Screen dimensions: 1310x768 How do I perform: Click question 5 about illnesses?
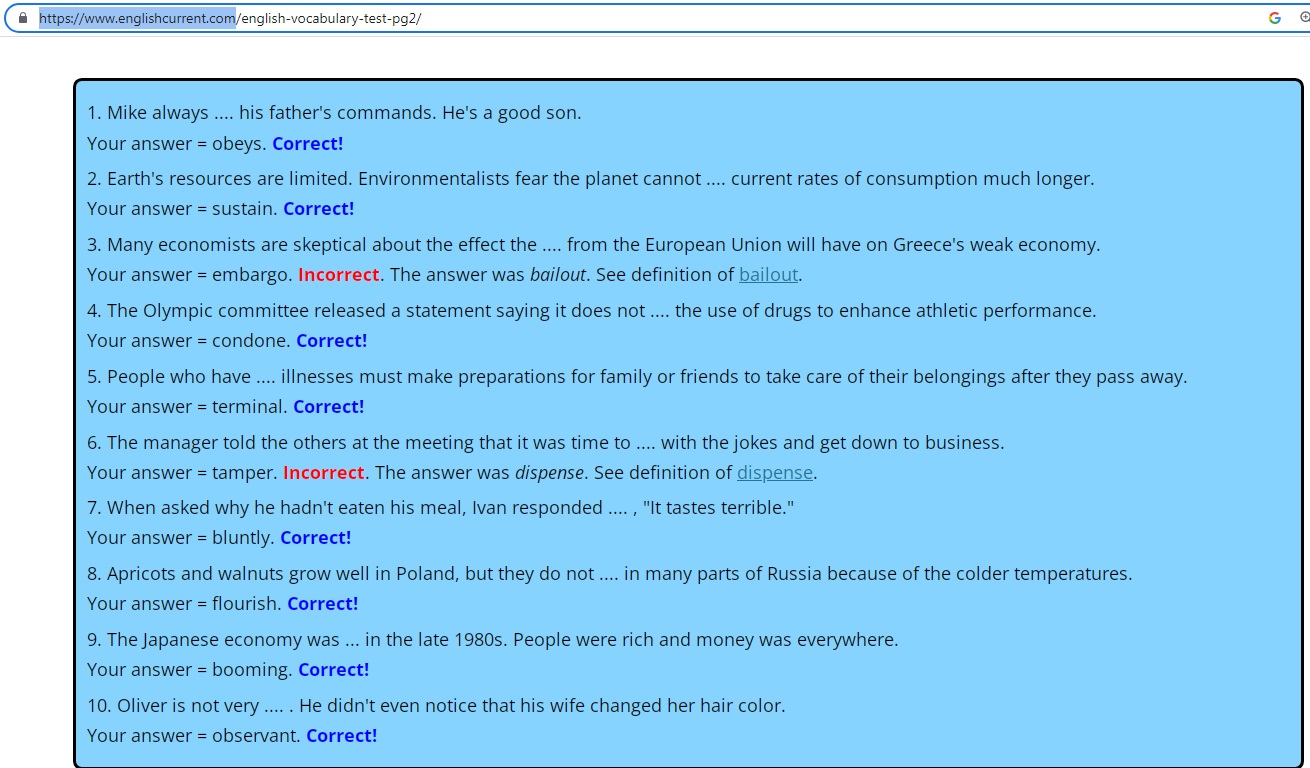637,377
